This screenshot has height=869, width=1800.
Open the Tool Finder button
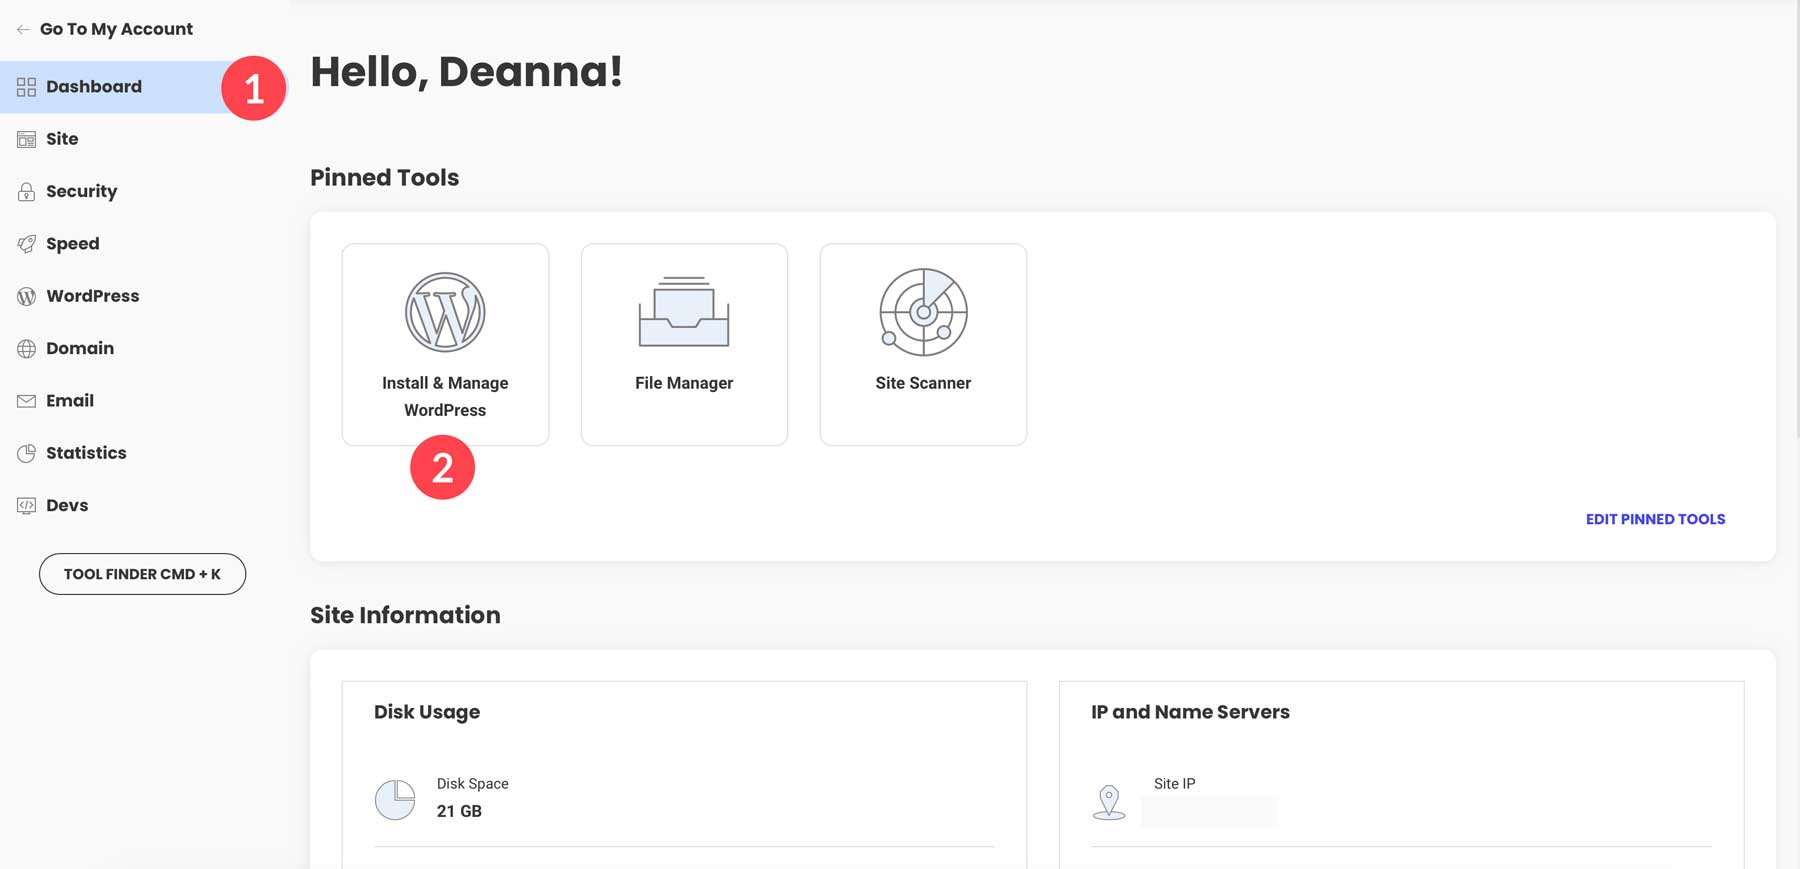point(142,574)
